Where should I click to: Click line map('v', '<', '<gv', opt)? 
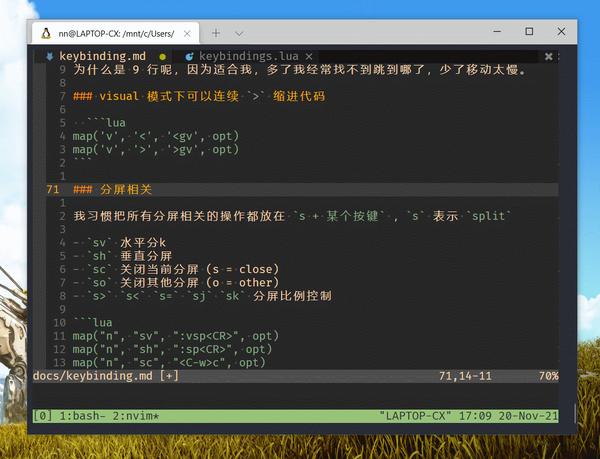click(156, 136)
